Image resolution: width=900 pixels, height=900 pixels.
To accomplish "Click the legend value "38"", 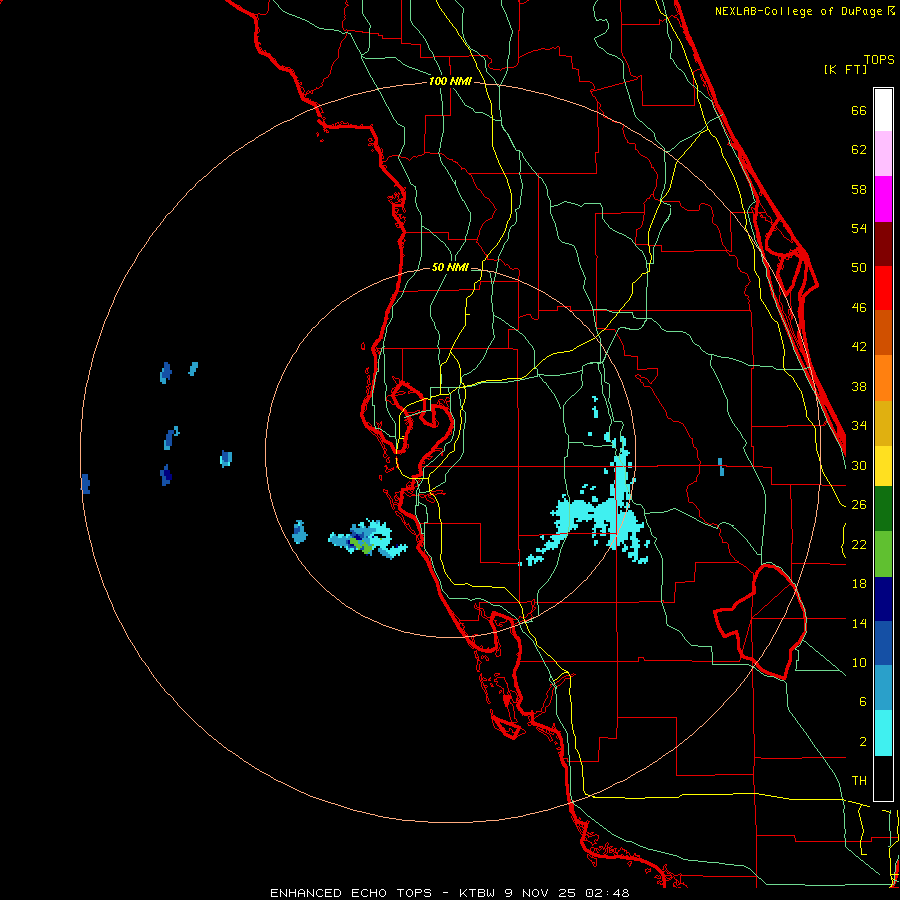I will click(x=859, y=386).
